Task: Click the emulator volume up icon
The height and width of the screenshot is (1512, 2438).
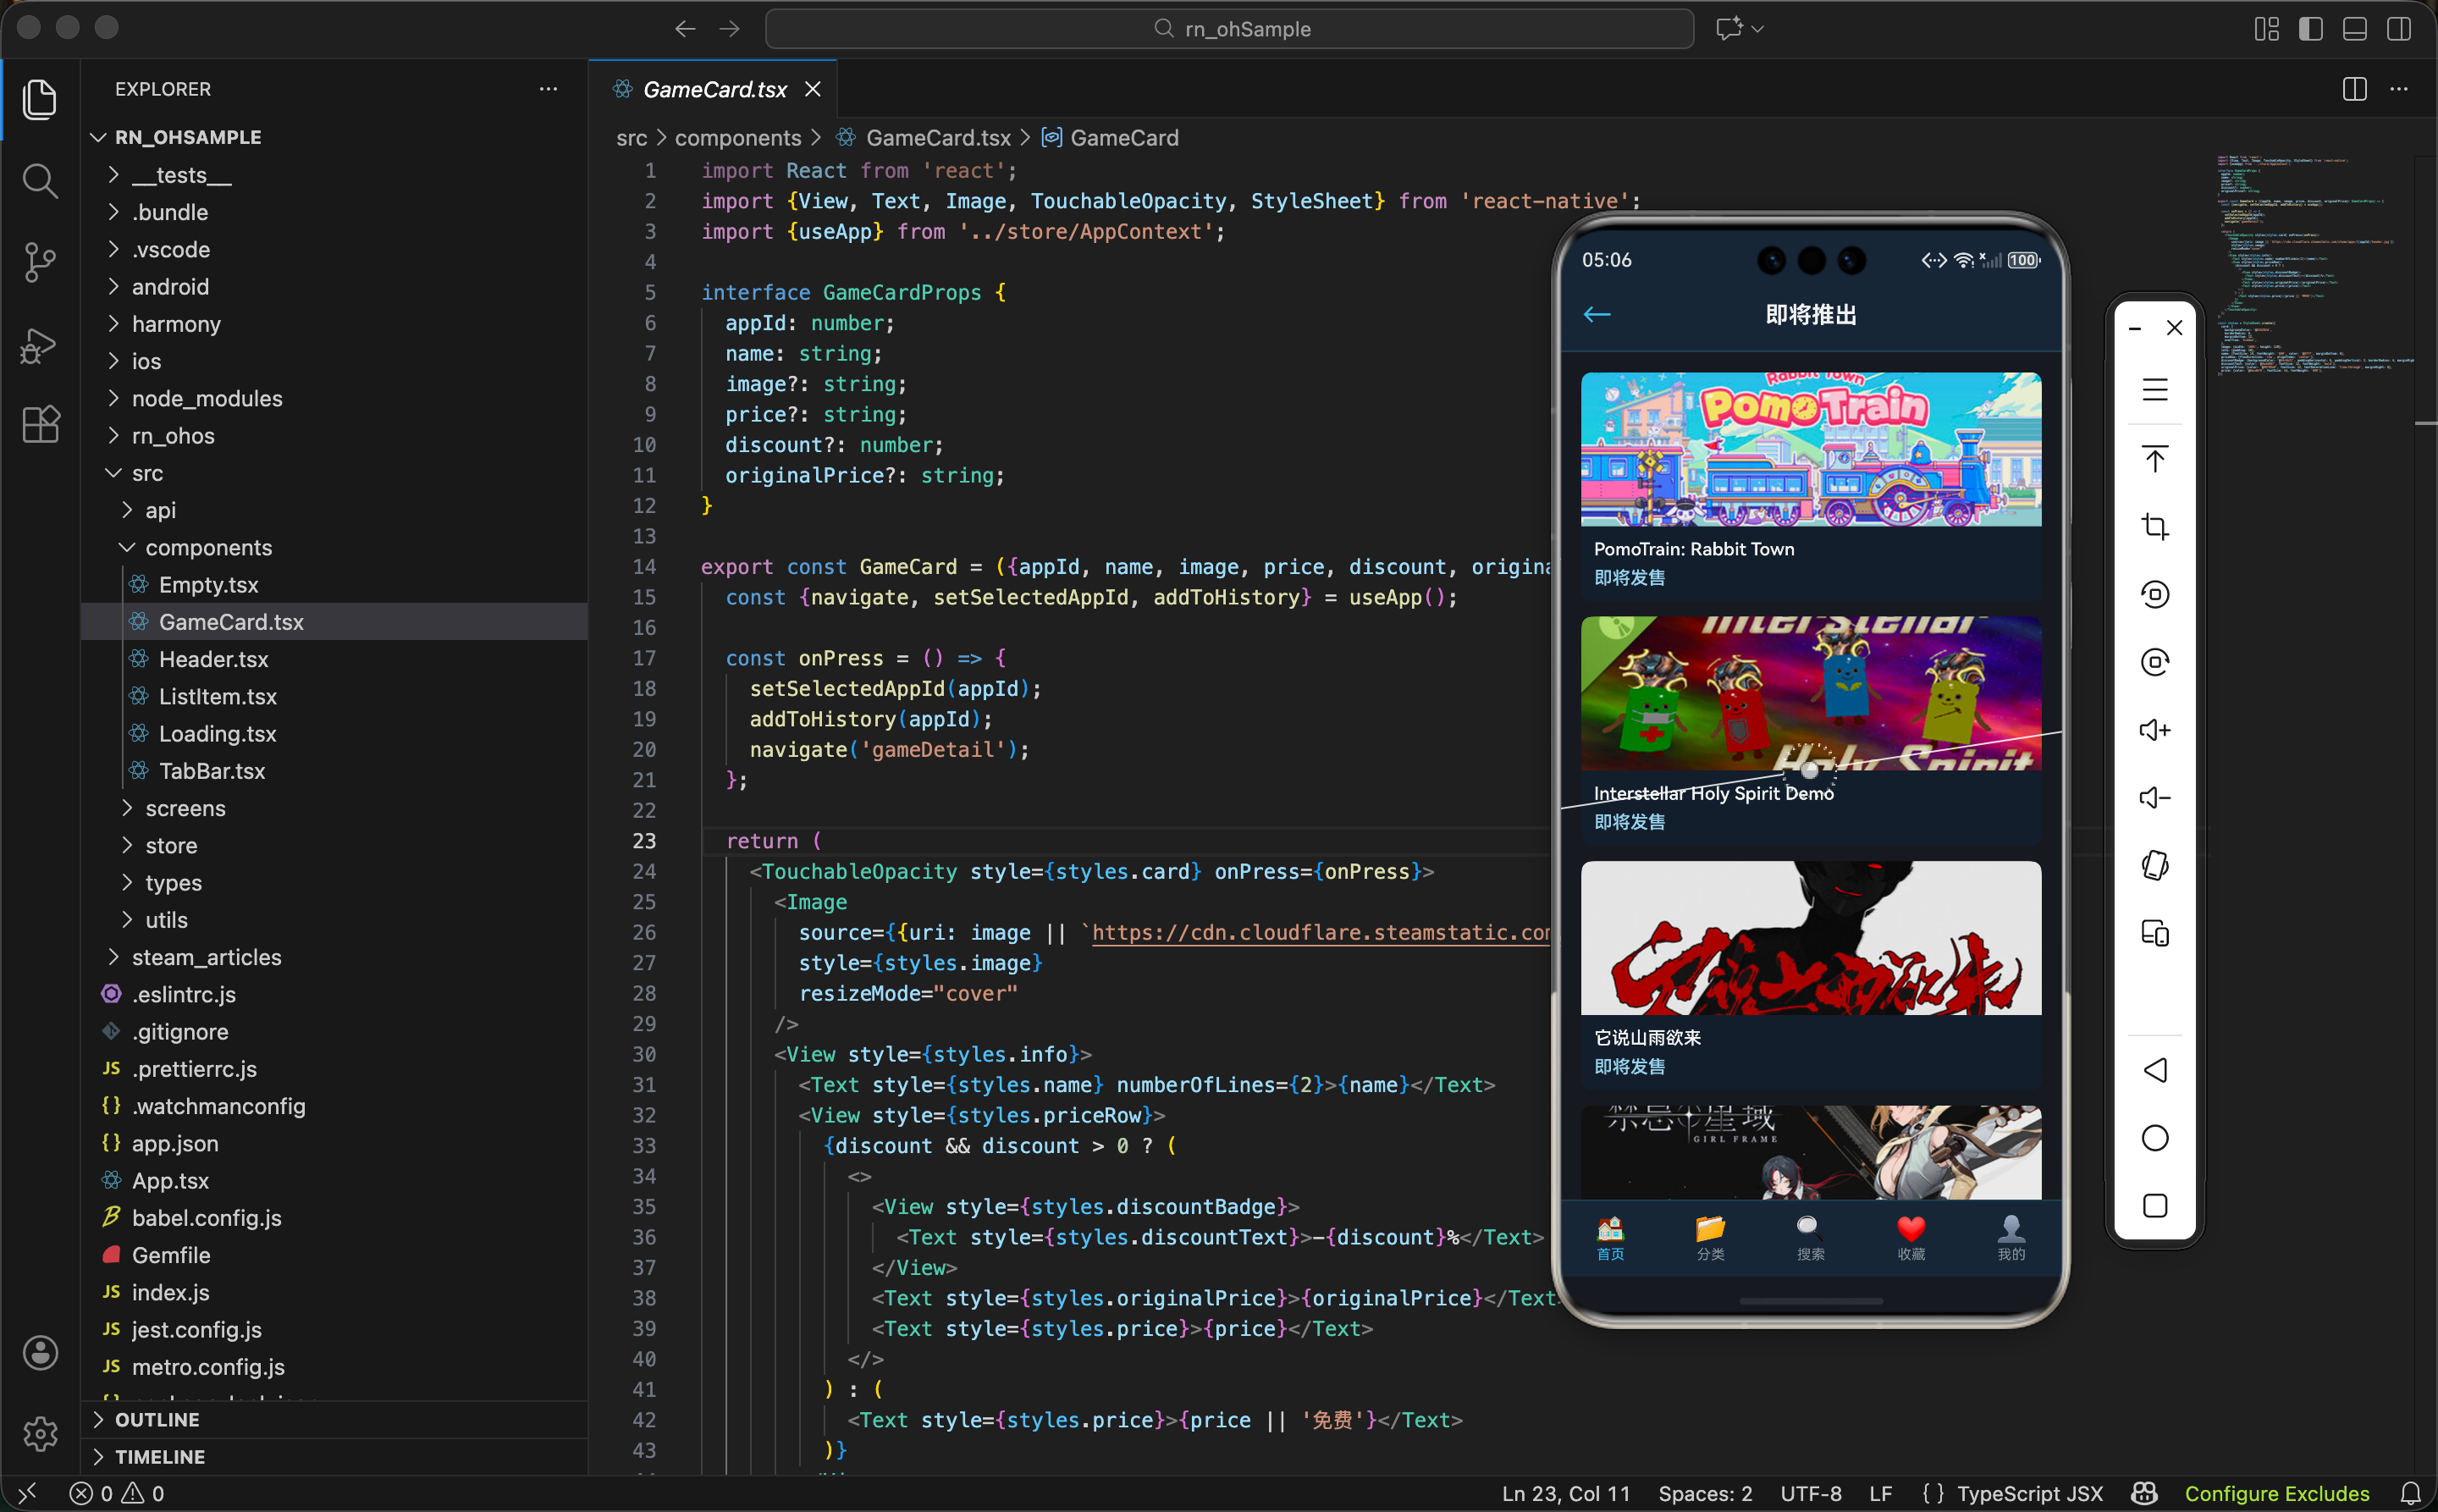Action: 2154,730
